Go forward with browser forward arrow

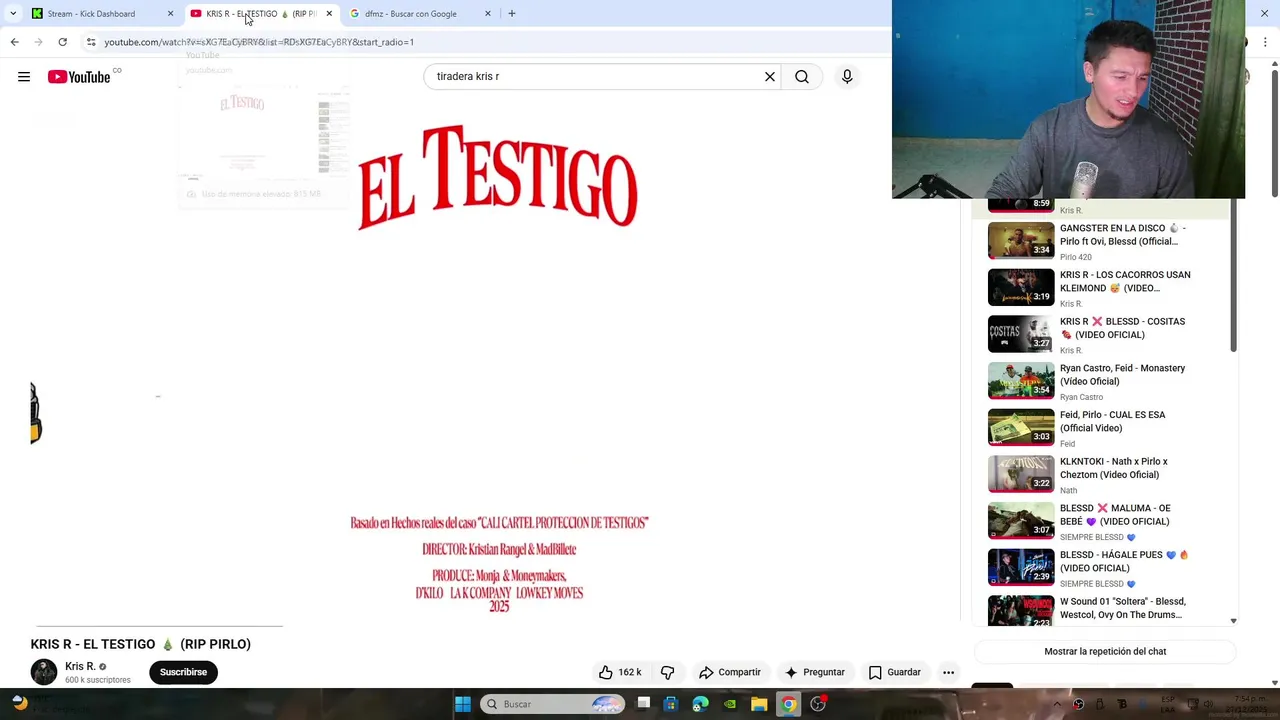point(38,42)
